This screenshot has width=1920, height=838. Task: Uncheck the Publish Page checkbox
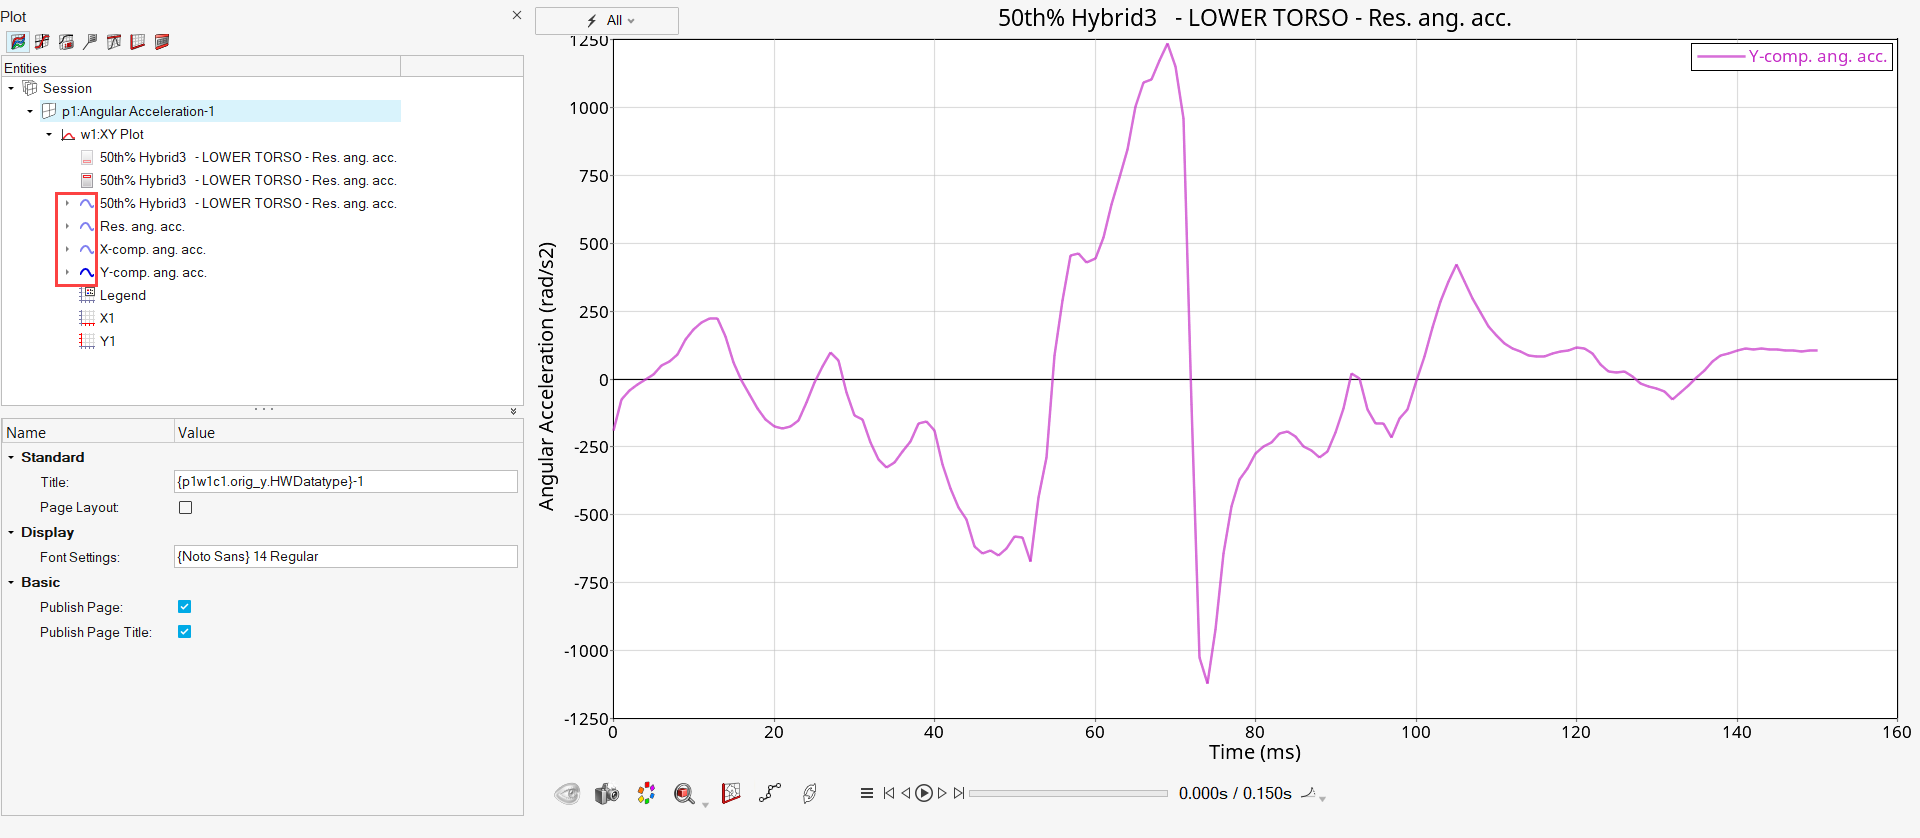coord(185,607)
